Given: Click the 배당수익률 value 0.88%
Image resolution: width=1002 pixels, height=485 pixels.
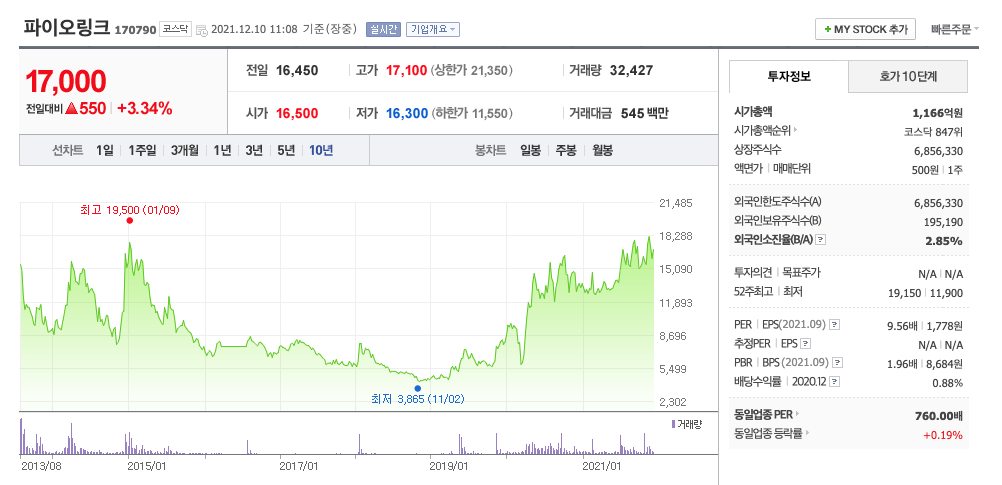Looking at the screenshot, I should (948, 383).
